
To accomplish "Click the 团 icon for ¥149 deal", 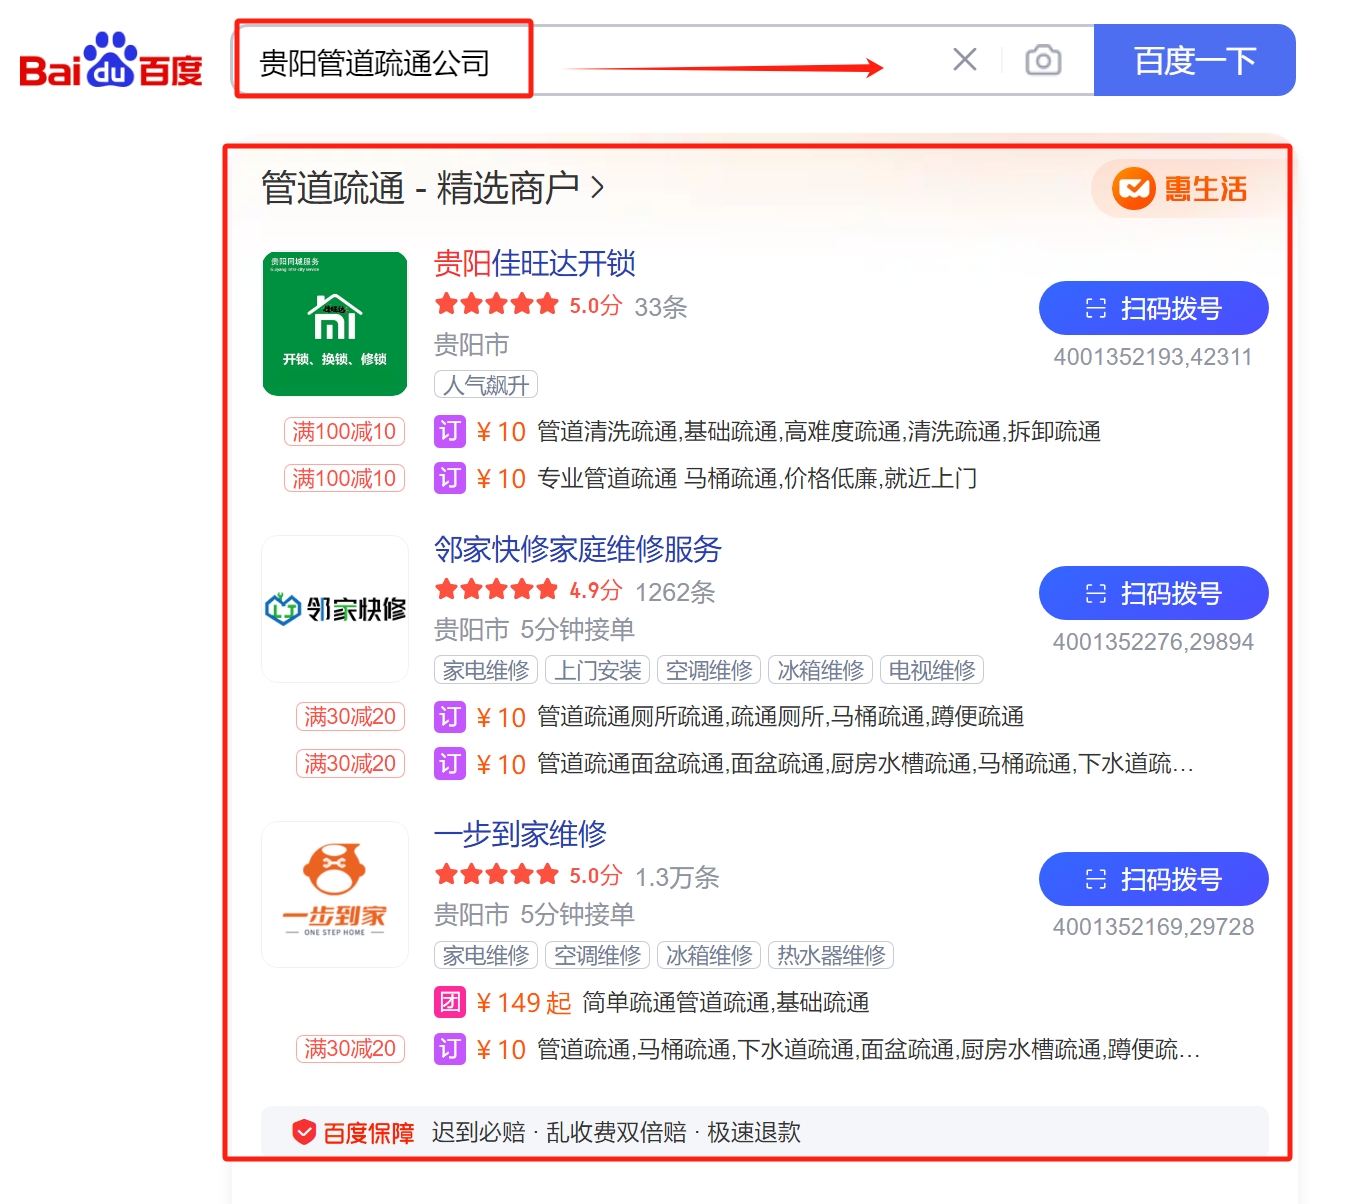I will (450, 1002).
